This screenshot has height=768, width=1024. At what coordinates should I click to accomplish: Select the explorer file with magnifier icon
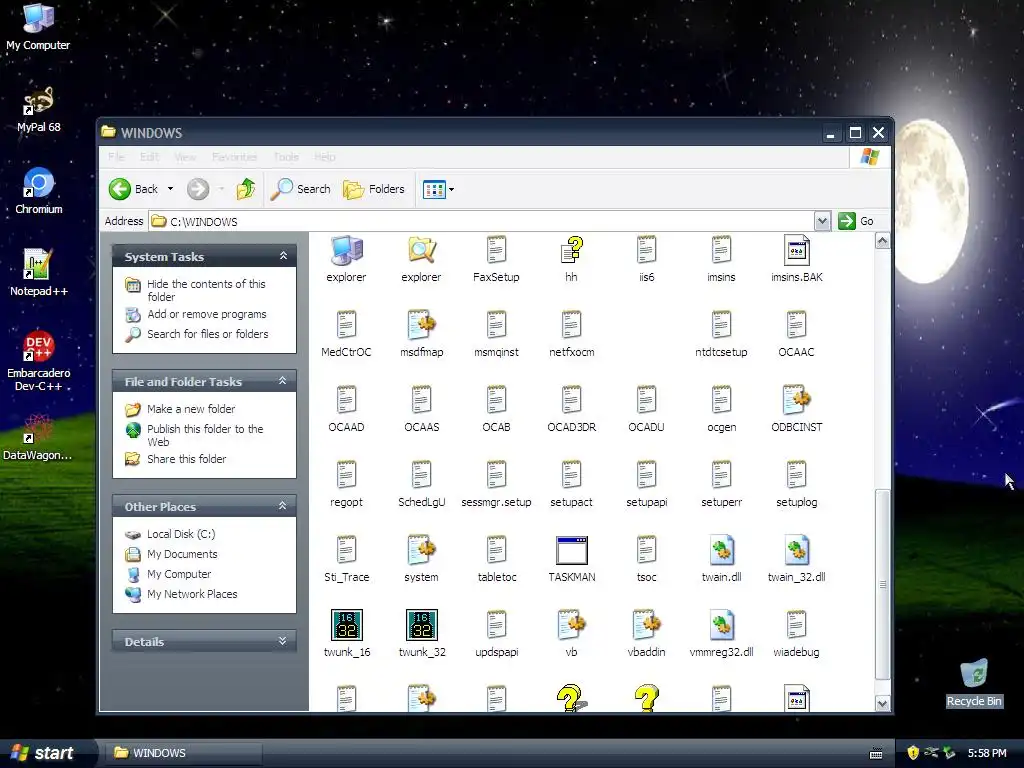(x=421, y=251)
